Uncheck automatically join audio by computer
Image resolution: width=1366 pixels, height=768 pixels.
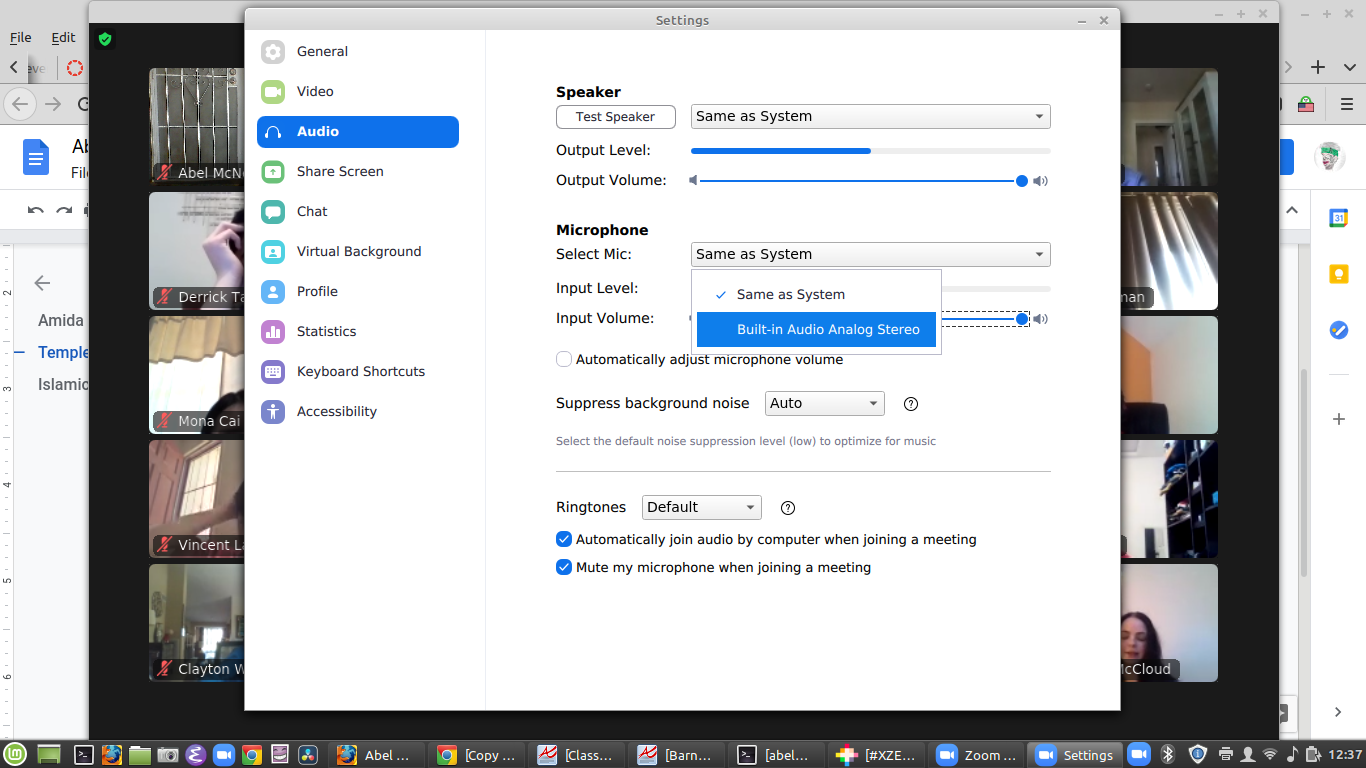(x=564, y=539)
